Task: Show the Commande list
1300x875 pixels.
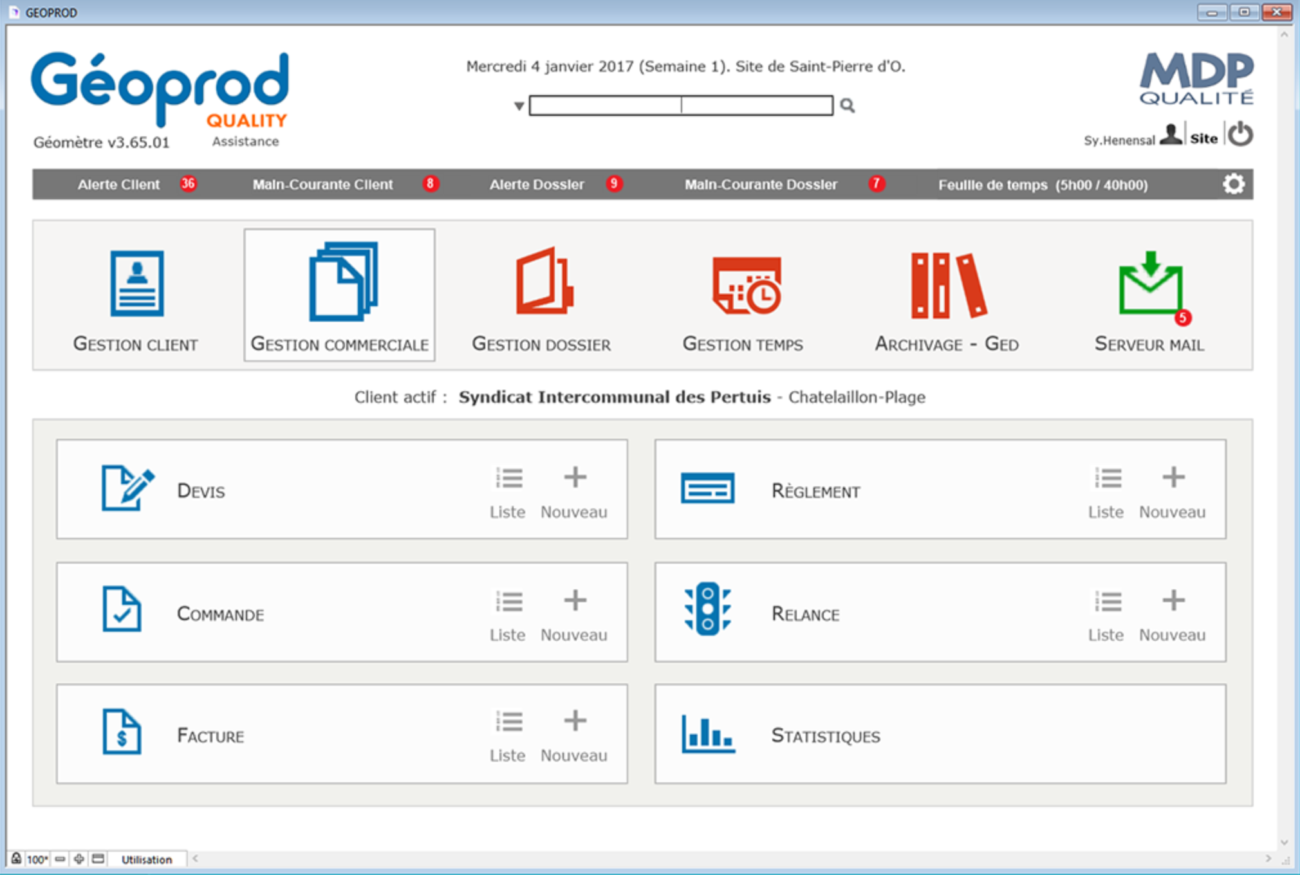Action: (x=508, y=615)
